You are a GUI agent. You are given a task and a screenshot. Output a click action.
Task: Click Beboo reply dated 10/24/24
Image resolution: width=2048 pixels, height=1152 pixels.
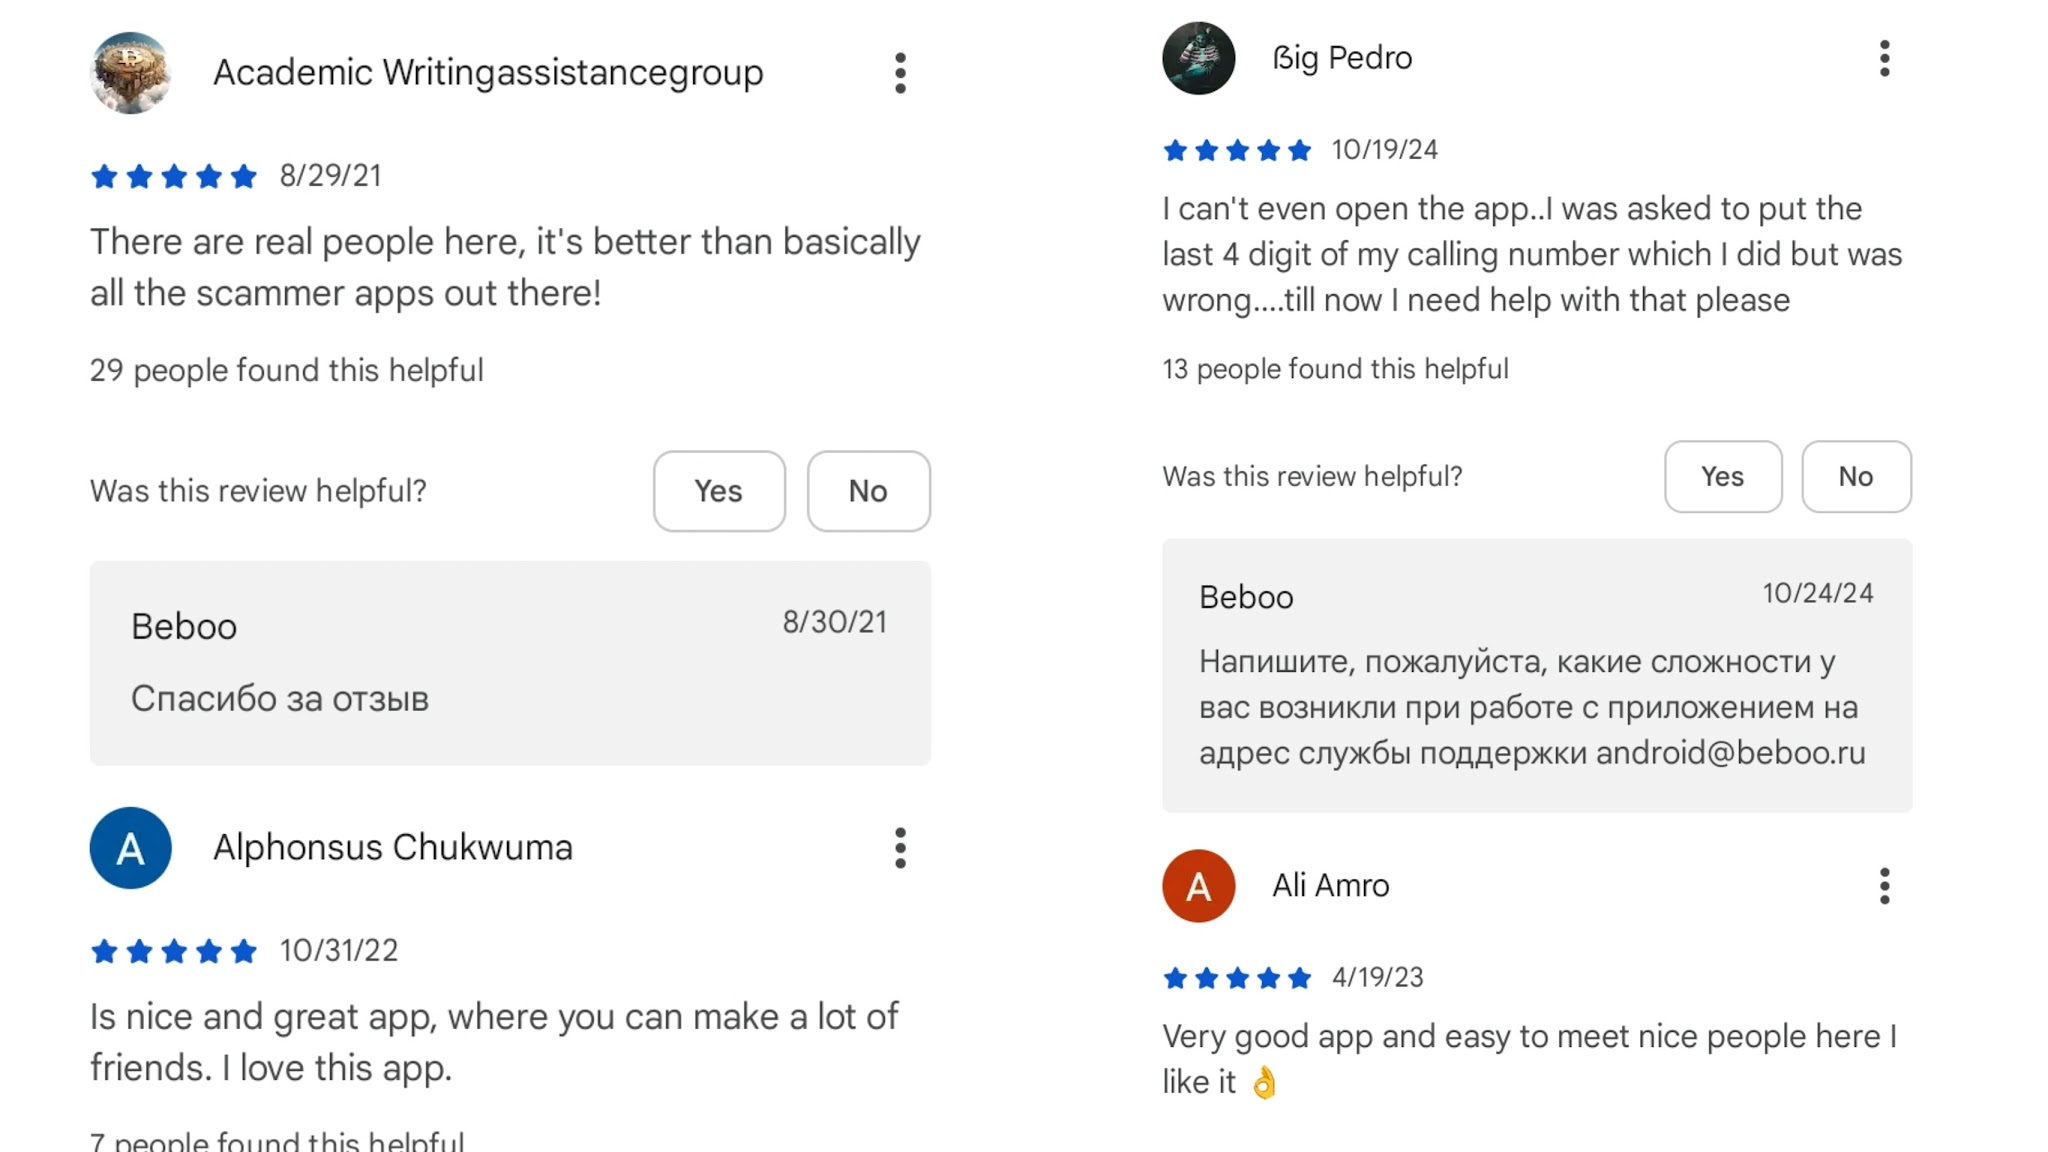coord(1537,676)
